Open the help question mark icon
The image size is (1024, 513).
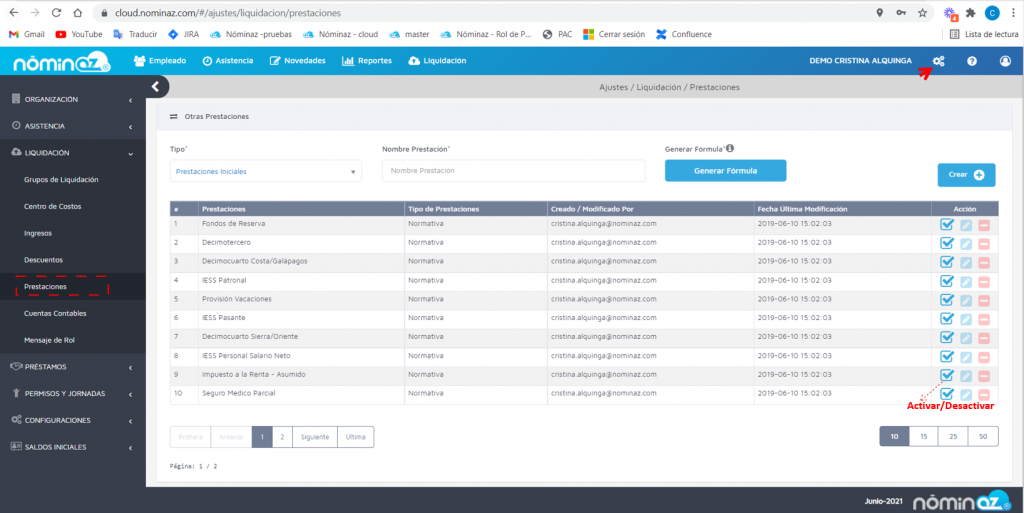click(x=972, y=61)
